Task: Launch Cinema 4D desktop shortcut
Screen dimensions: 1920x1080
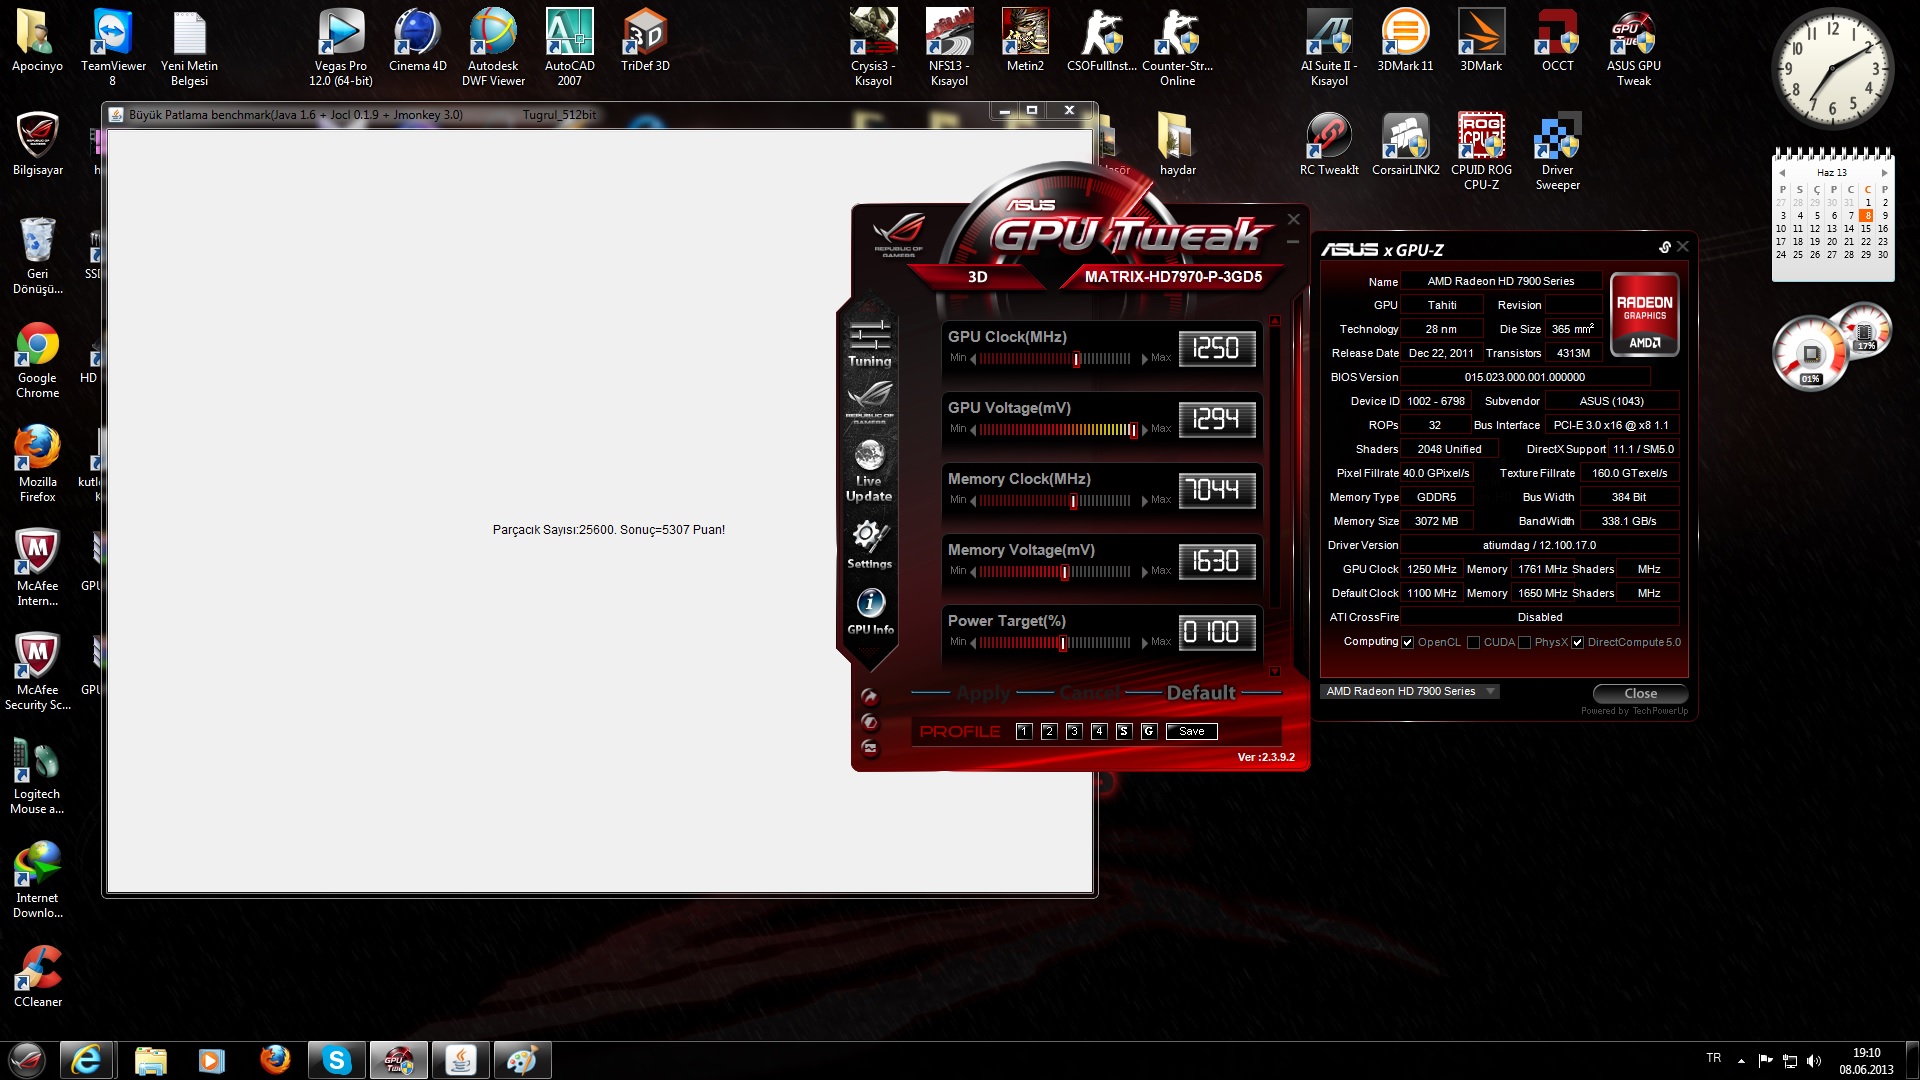Action: pos(417,41)
